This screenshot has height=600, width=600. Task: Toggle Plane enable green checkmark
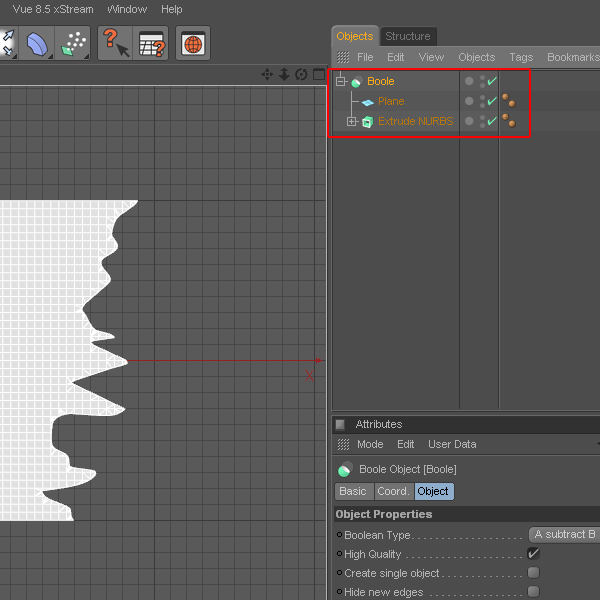coord(492,101)
